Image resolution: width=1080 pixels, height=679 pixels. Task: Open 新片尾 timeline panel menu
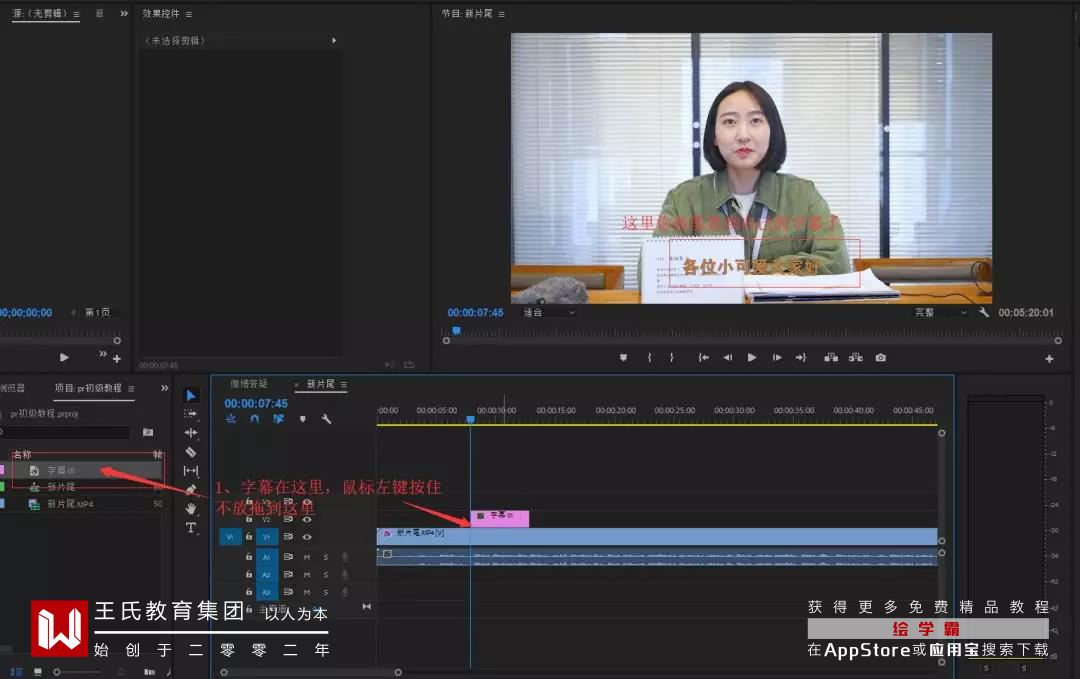(x=344, y=384)
